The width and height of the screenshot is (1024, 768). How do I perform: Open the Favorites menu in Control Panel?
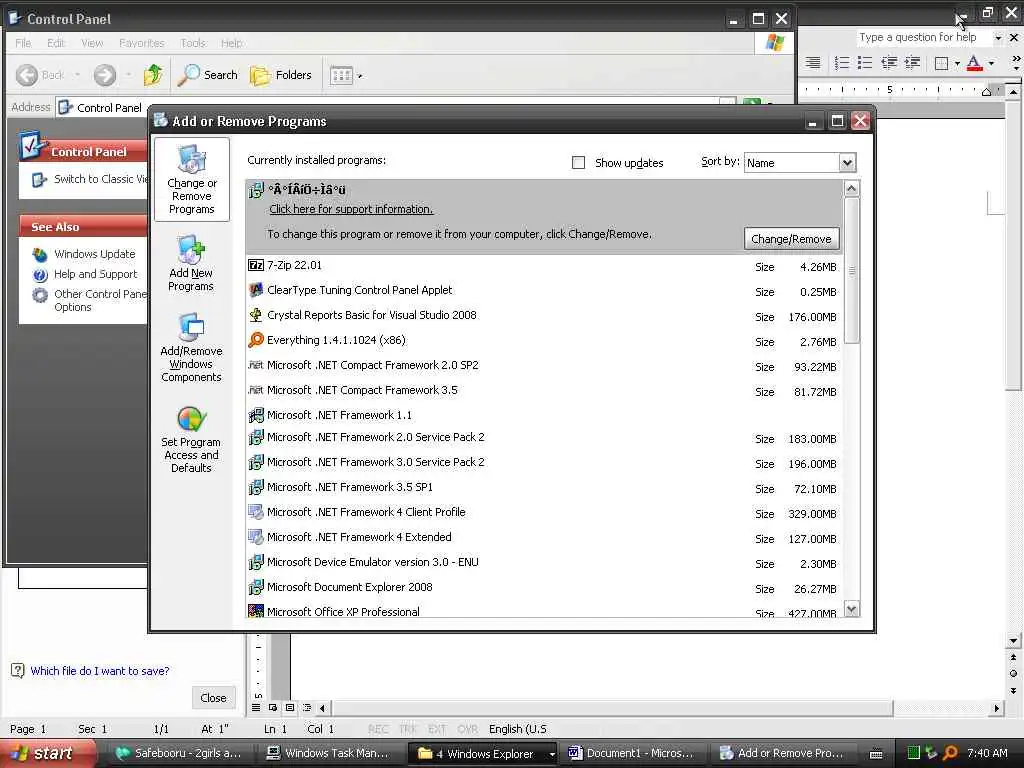[142, 43]
